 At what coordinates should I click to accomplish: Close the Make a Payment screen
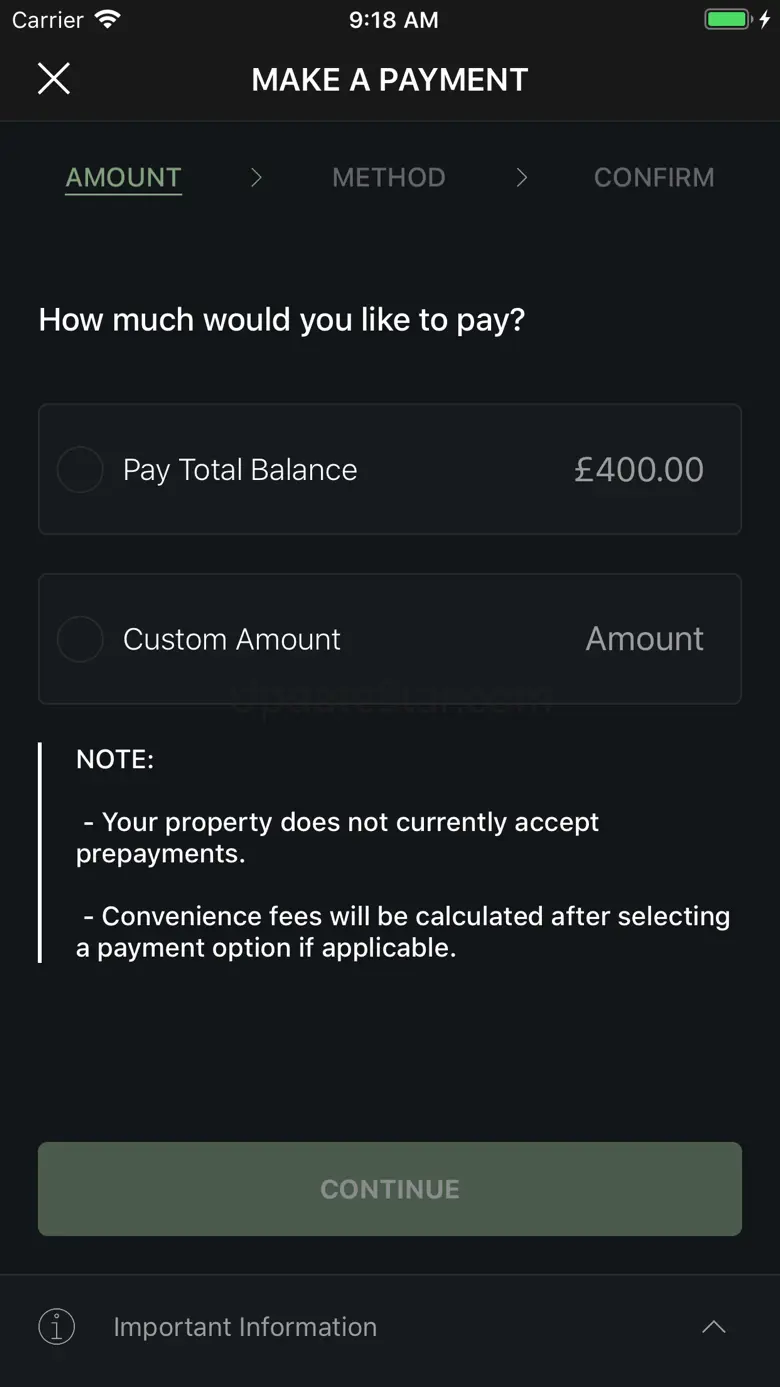(x=54, y=78)
